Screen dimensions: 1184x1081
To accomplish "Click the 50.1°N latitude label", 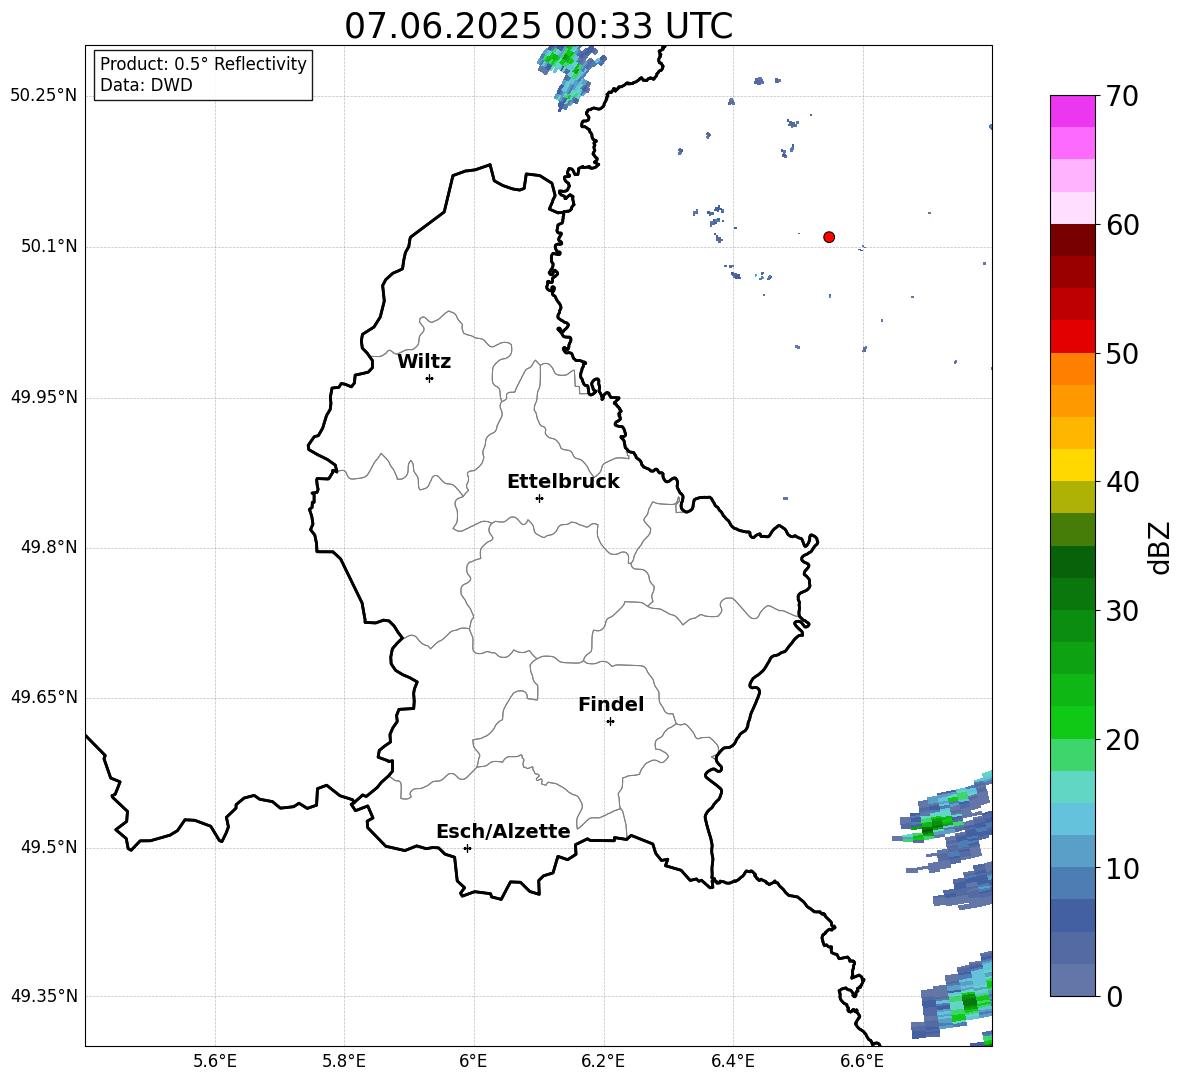I will [49, 246].
